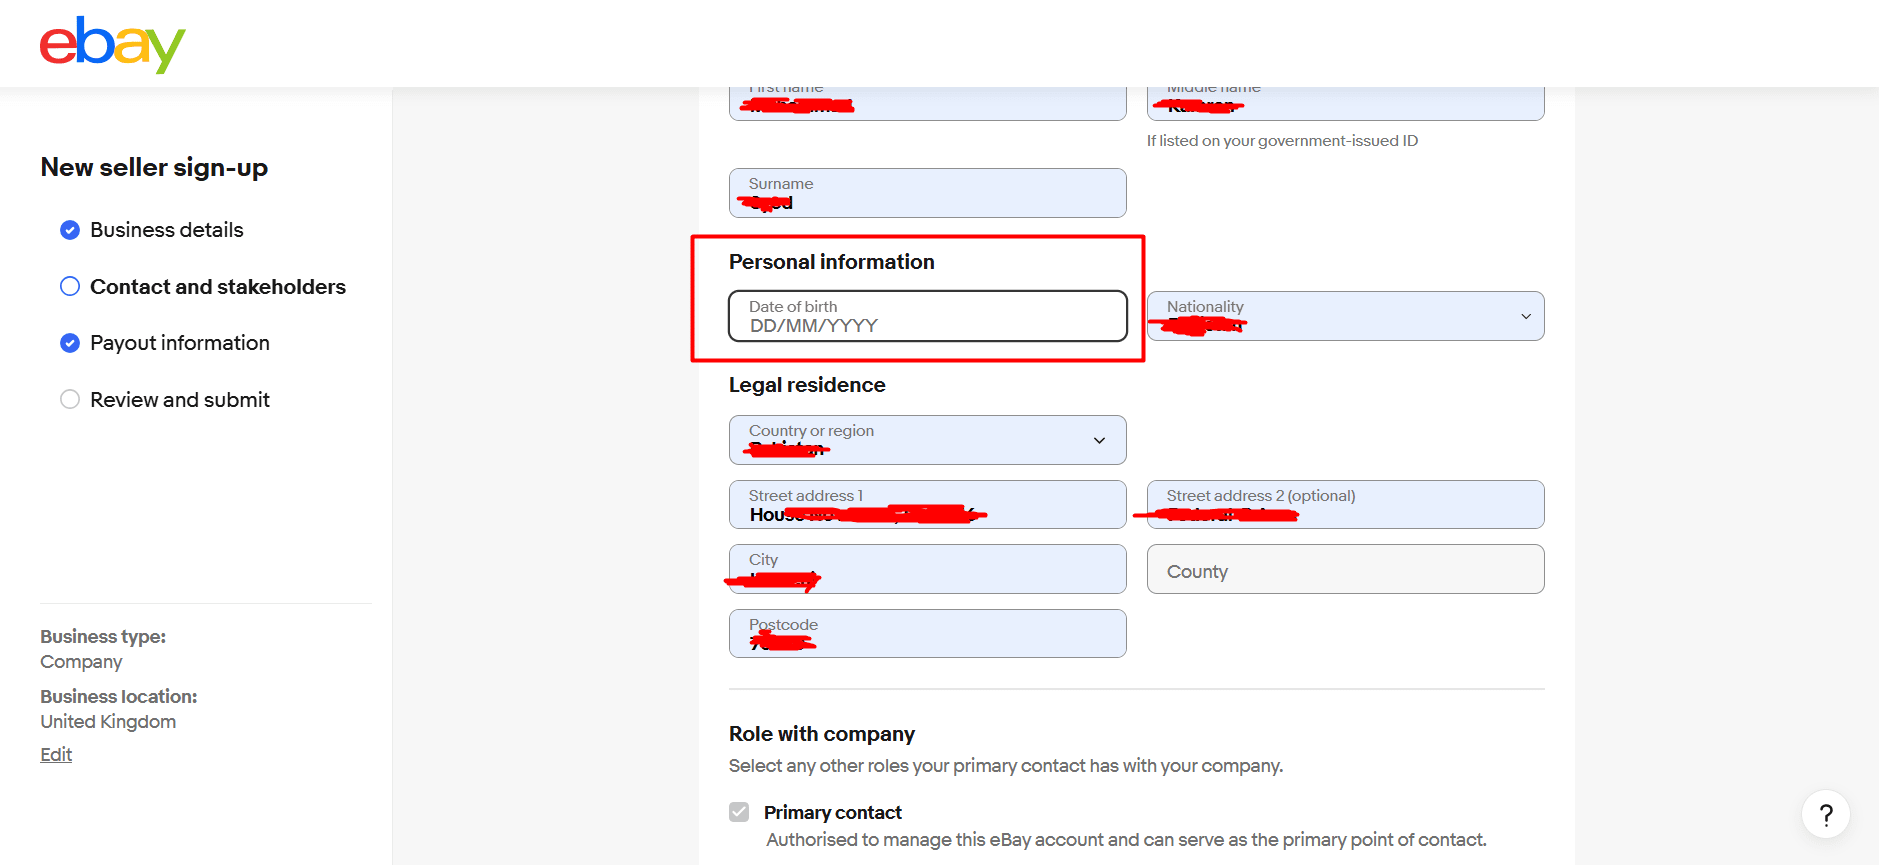Toggle the Primary contact checkbox

[739, 812]
